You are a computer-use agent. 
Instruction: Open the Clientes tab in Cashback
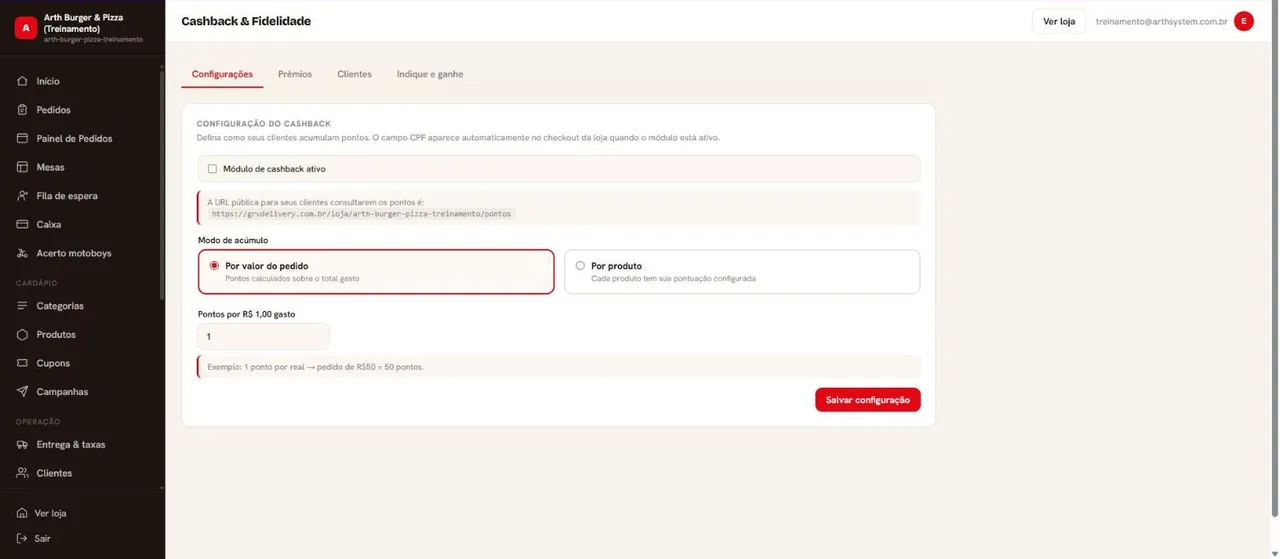[x=354, y=74]
